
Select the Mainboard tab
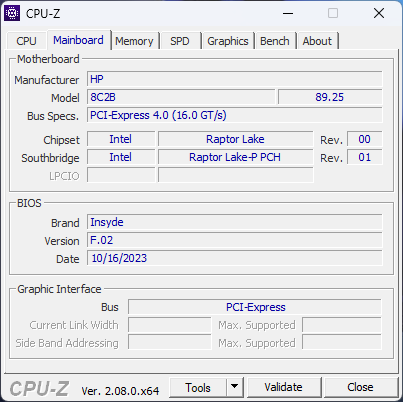tap(78, 40)
